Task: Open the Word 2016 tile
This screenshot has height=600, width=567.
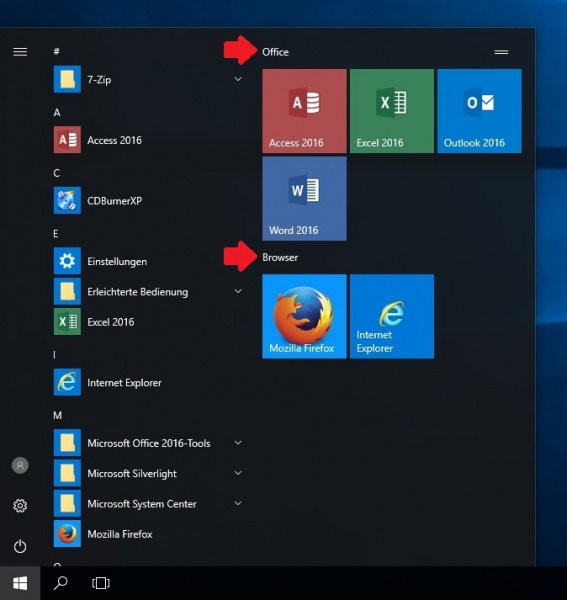Action: point(305,199)
